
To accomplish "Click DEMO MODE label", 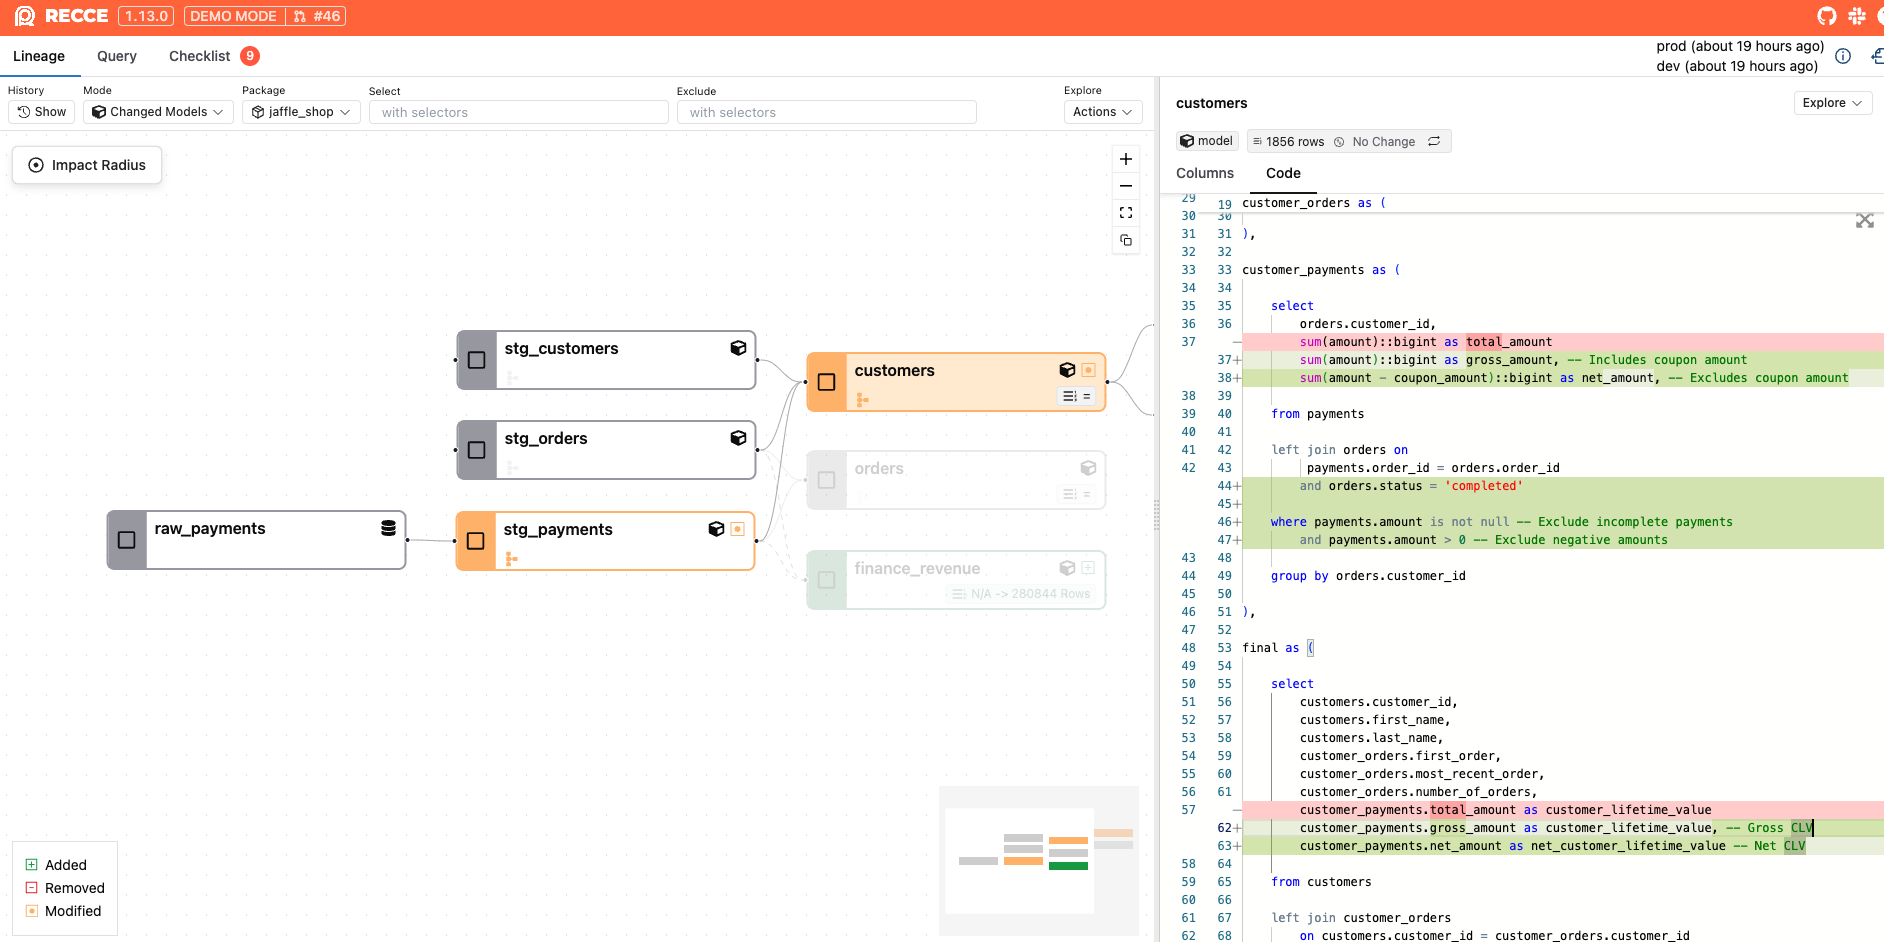I will tap(233, 16).
